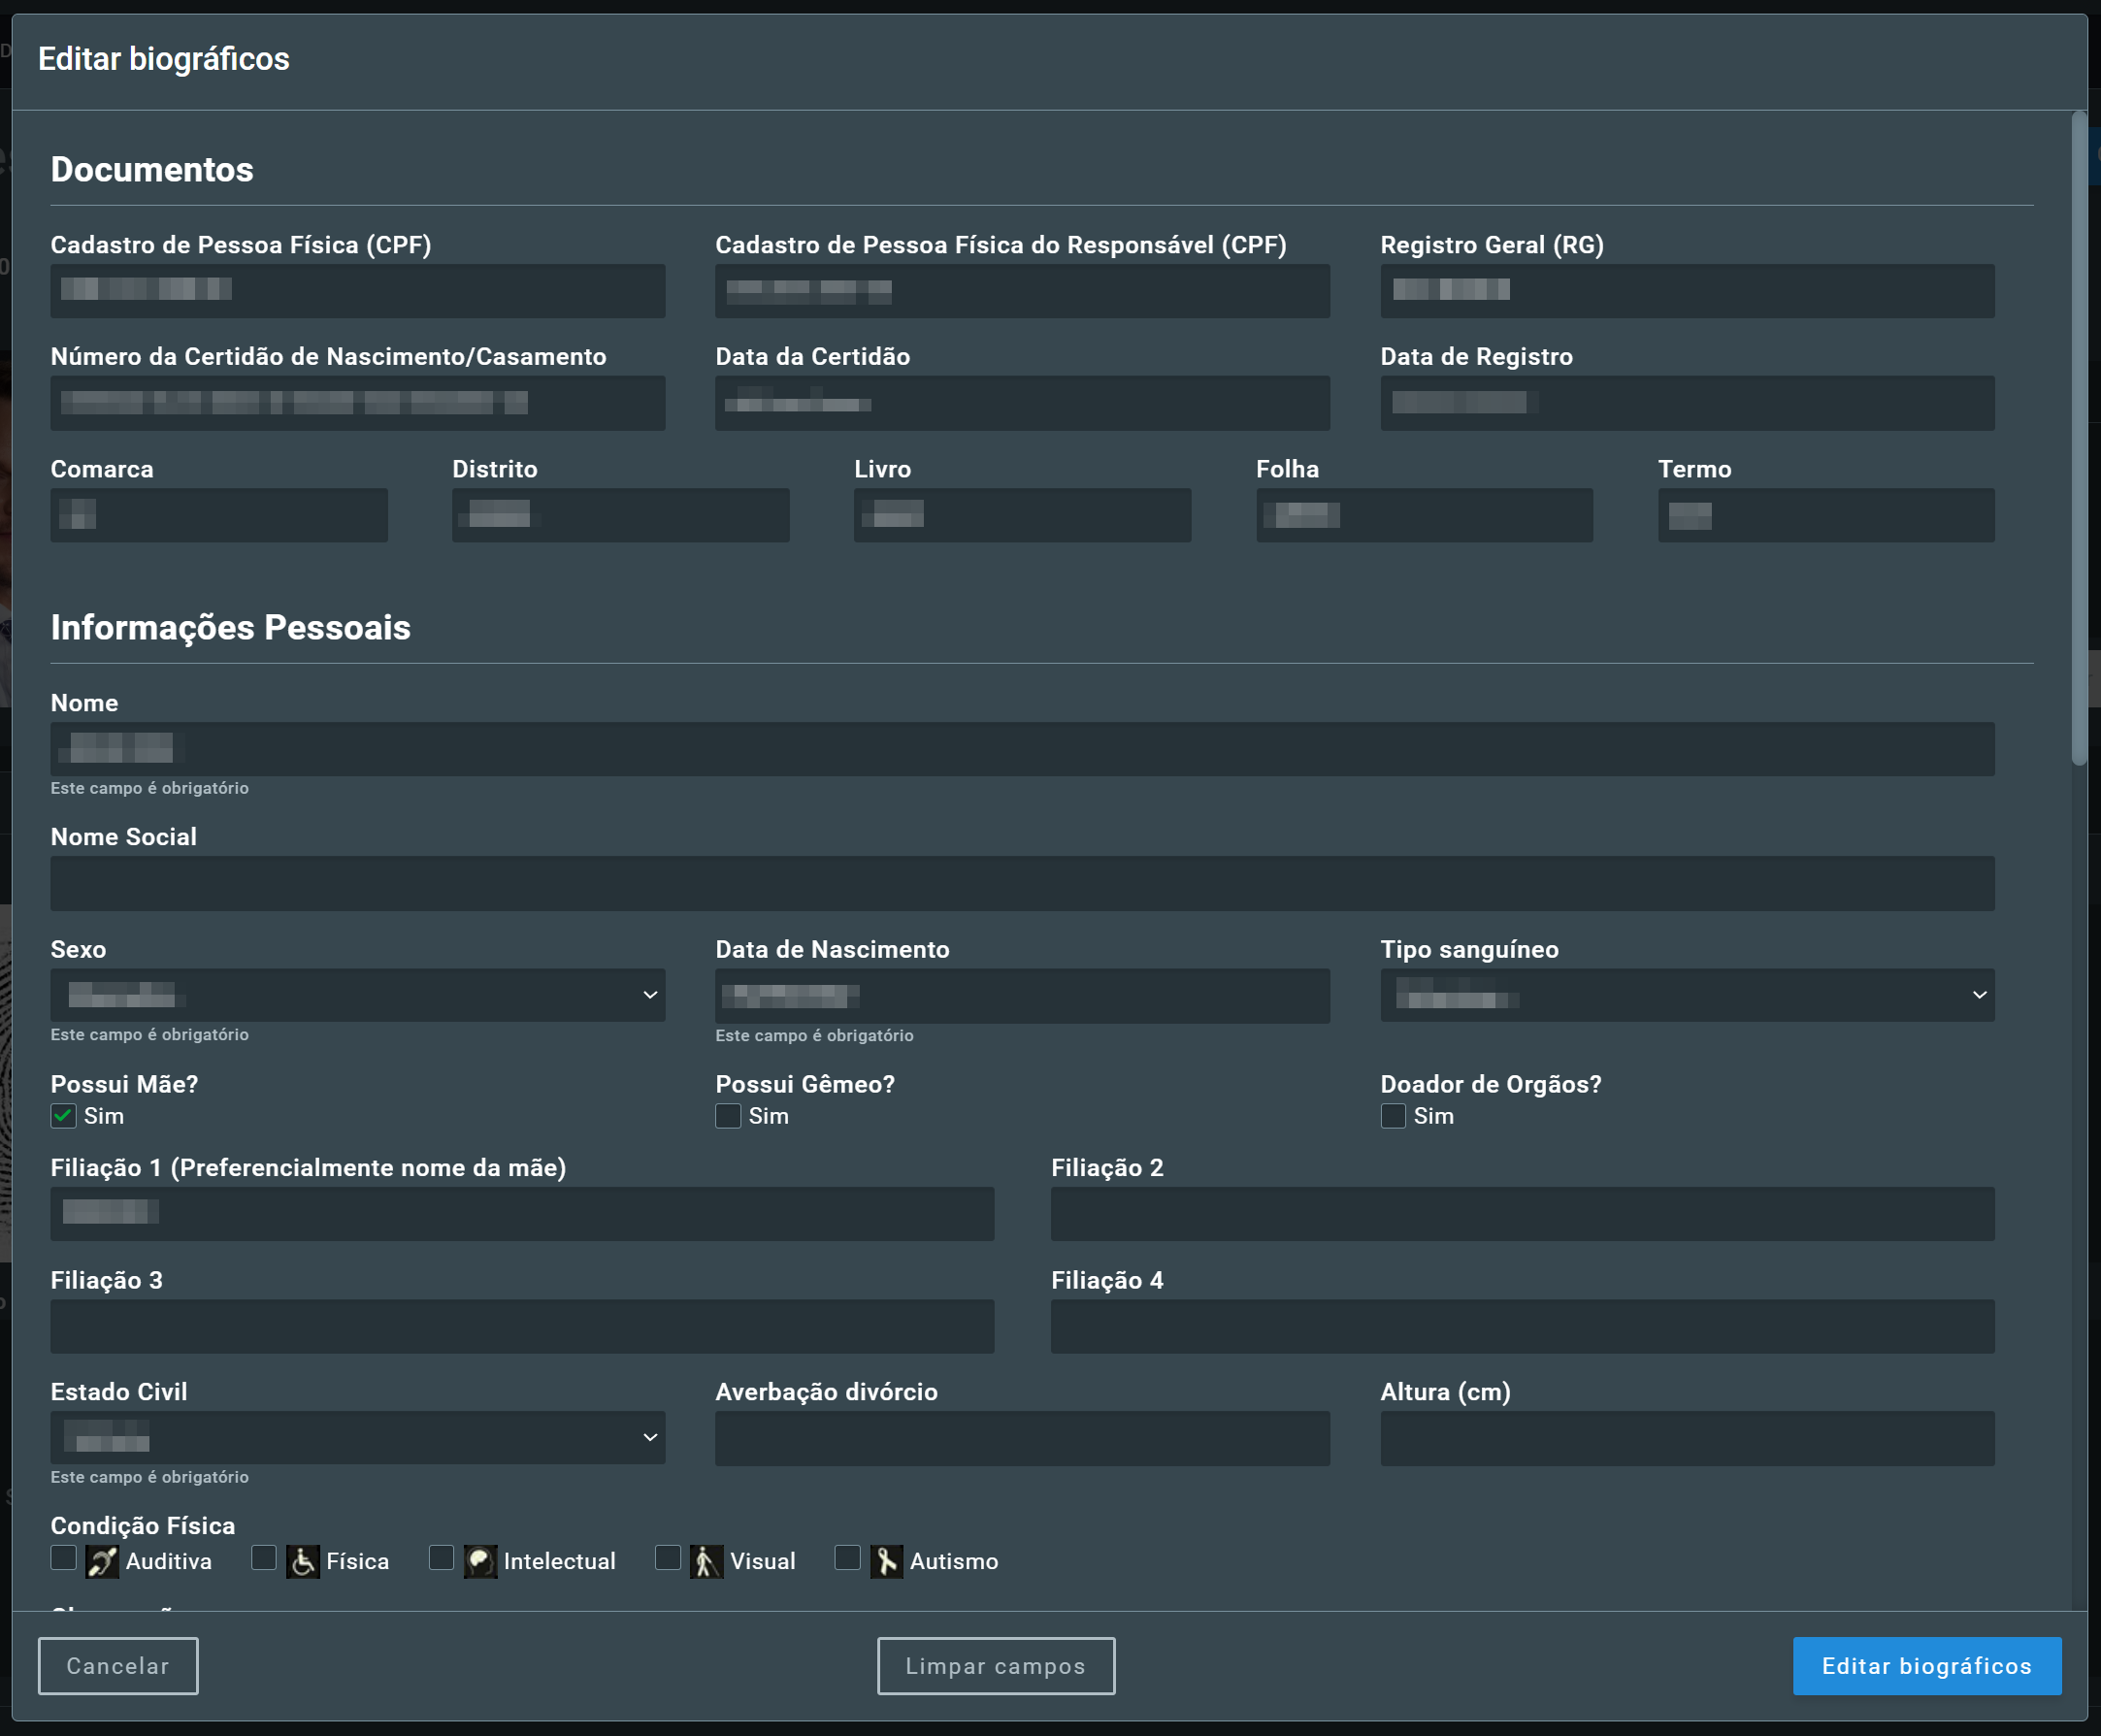Open the Estado Civil dropdown
The image size is (2101, 1736).
[x=358, y=1438]
